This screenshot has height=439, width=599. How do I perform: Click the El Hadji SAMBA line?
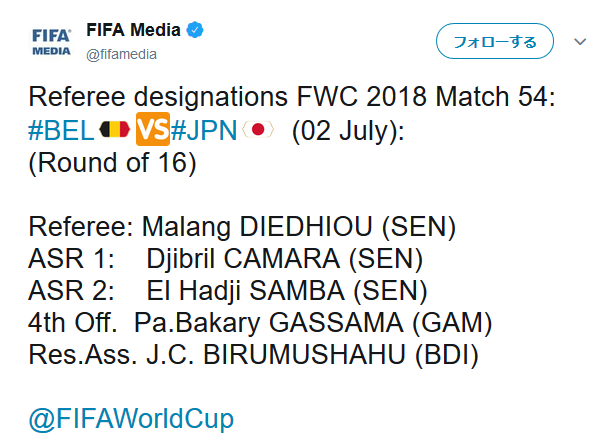coord(228,291)
